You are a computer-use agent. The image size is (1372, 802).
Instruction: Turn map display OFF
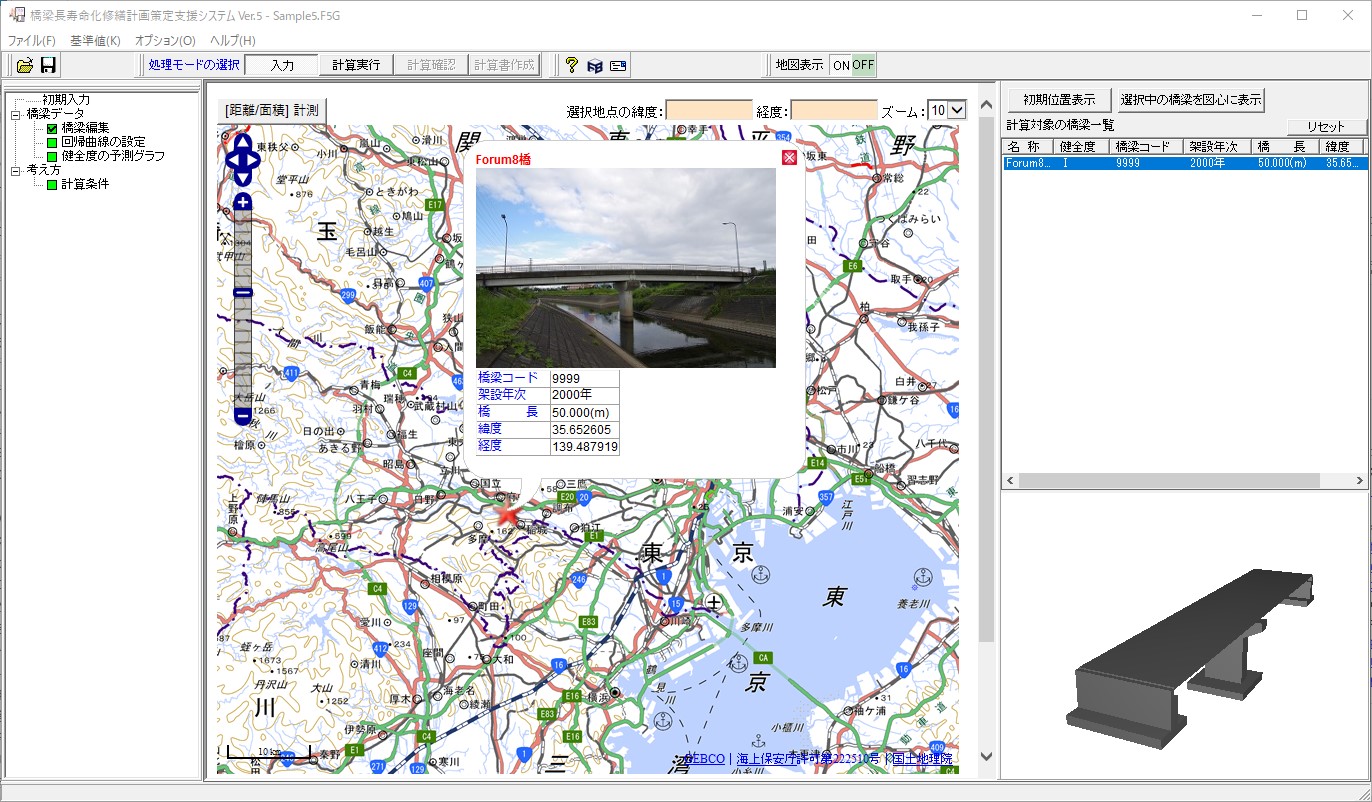(x=863, y=65)
